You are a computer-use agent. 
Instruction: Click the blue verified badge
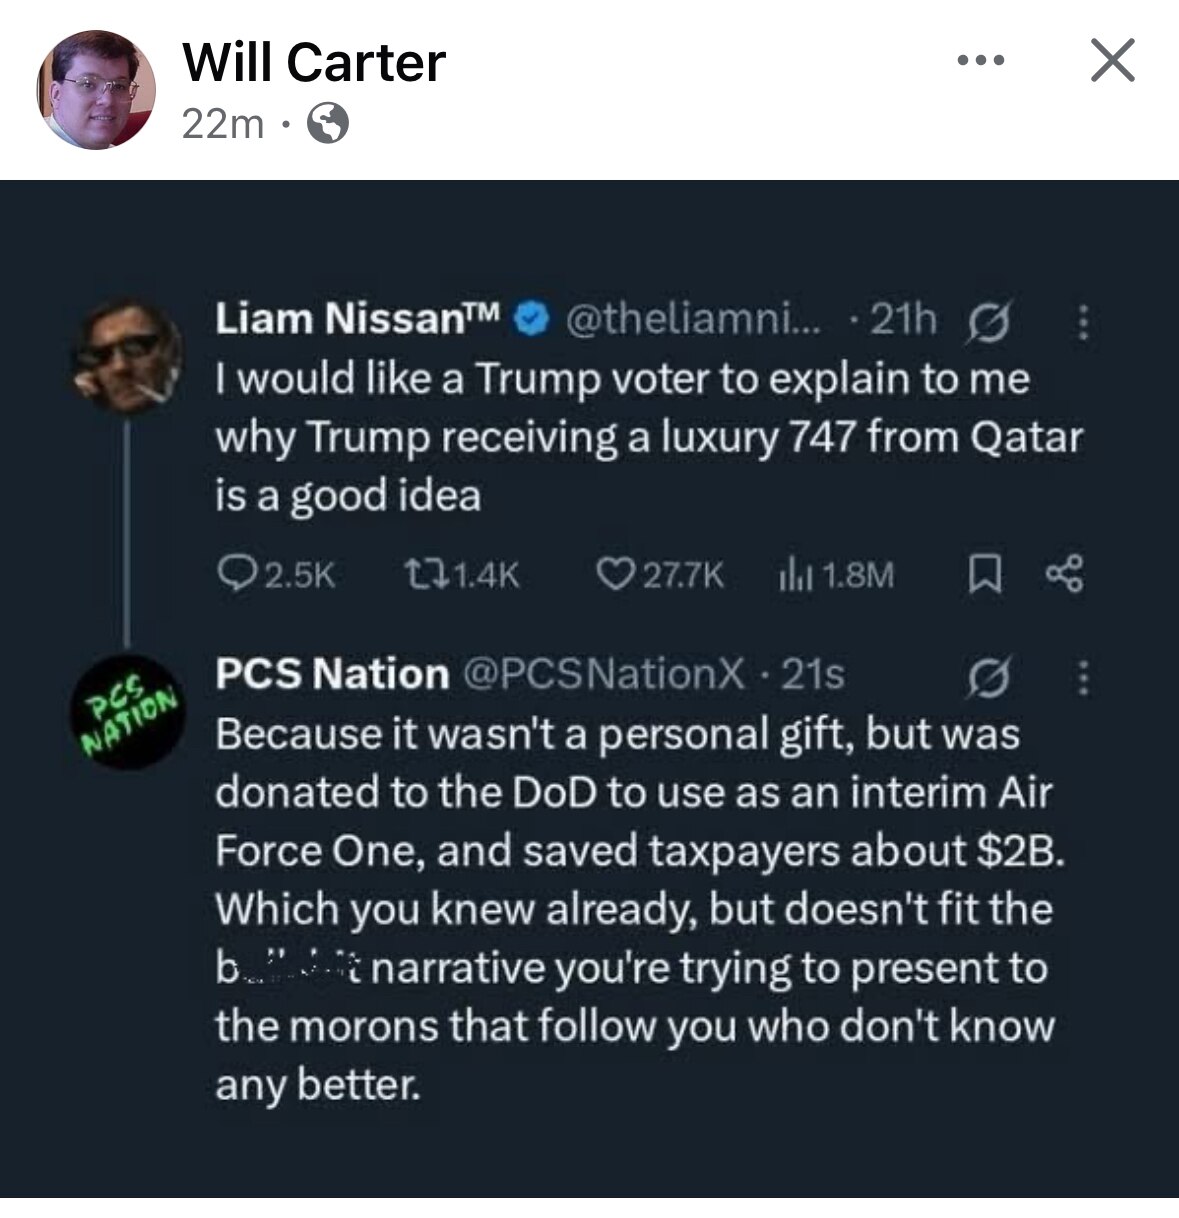[531, 319]
